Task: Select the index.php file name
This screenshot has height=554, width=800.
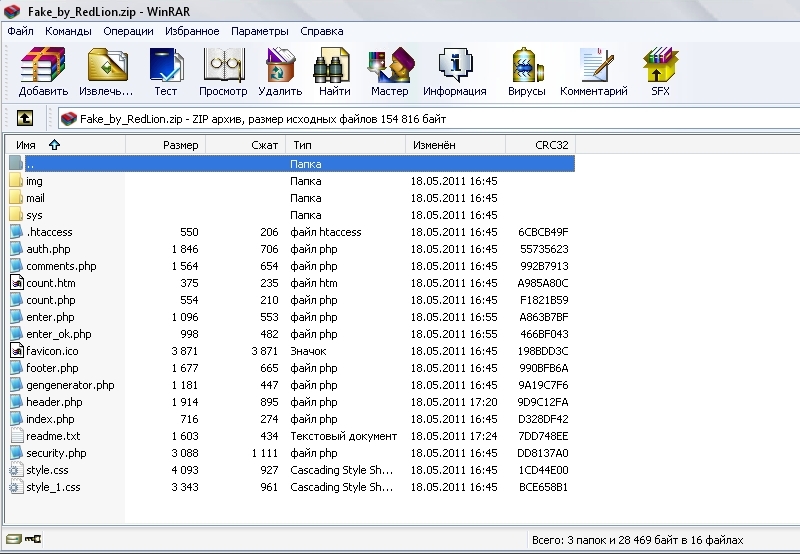Action: point(50,419)
